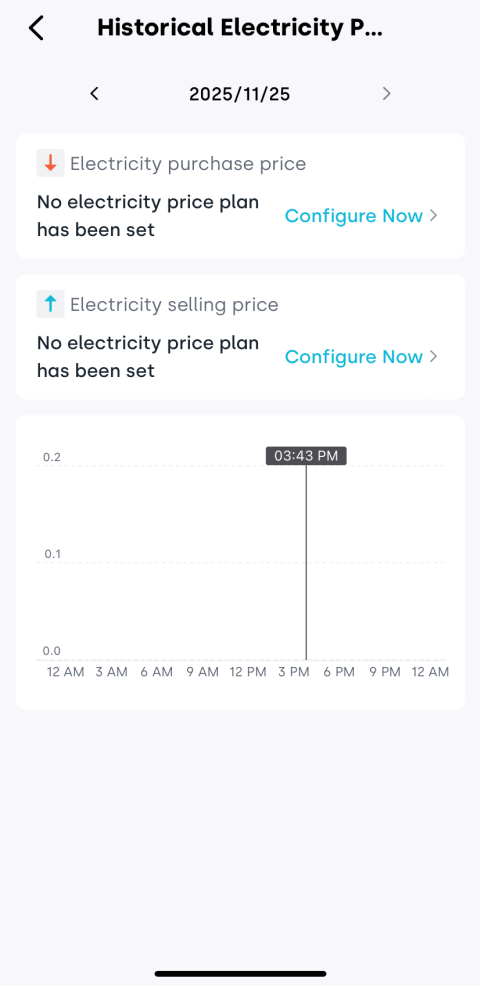This screenshot has width=480, height=986.
Task: Tap the Electricity purchase price heading
Action: coord(188,164)
